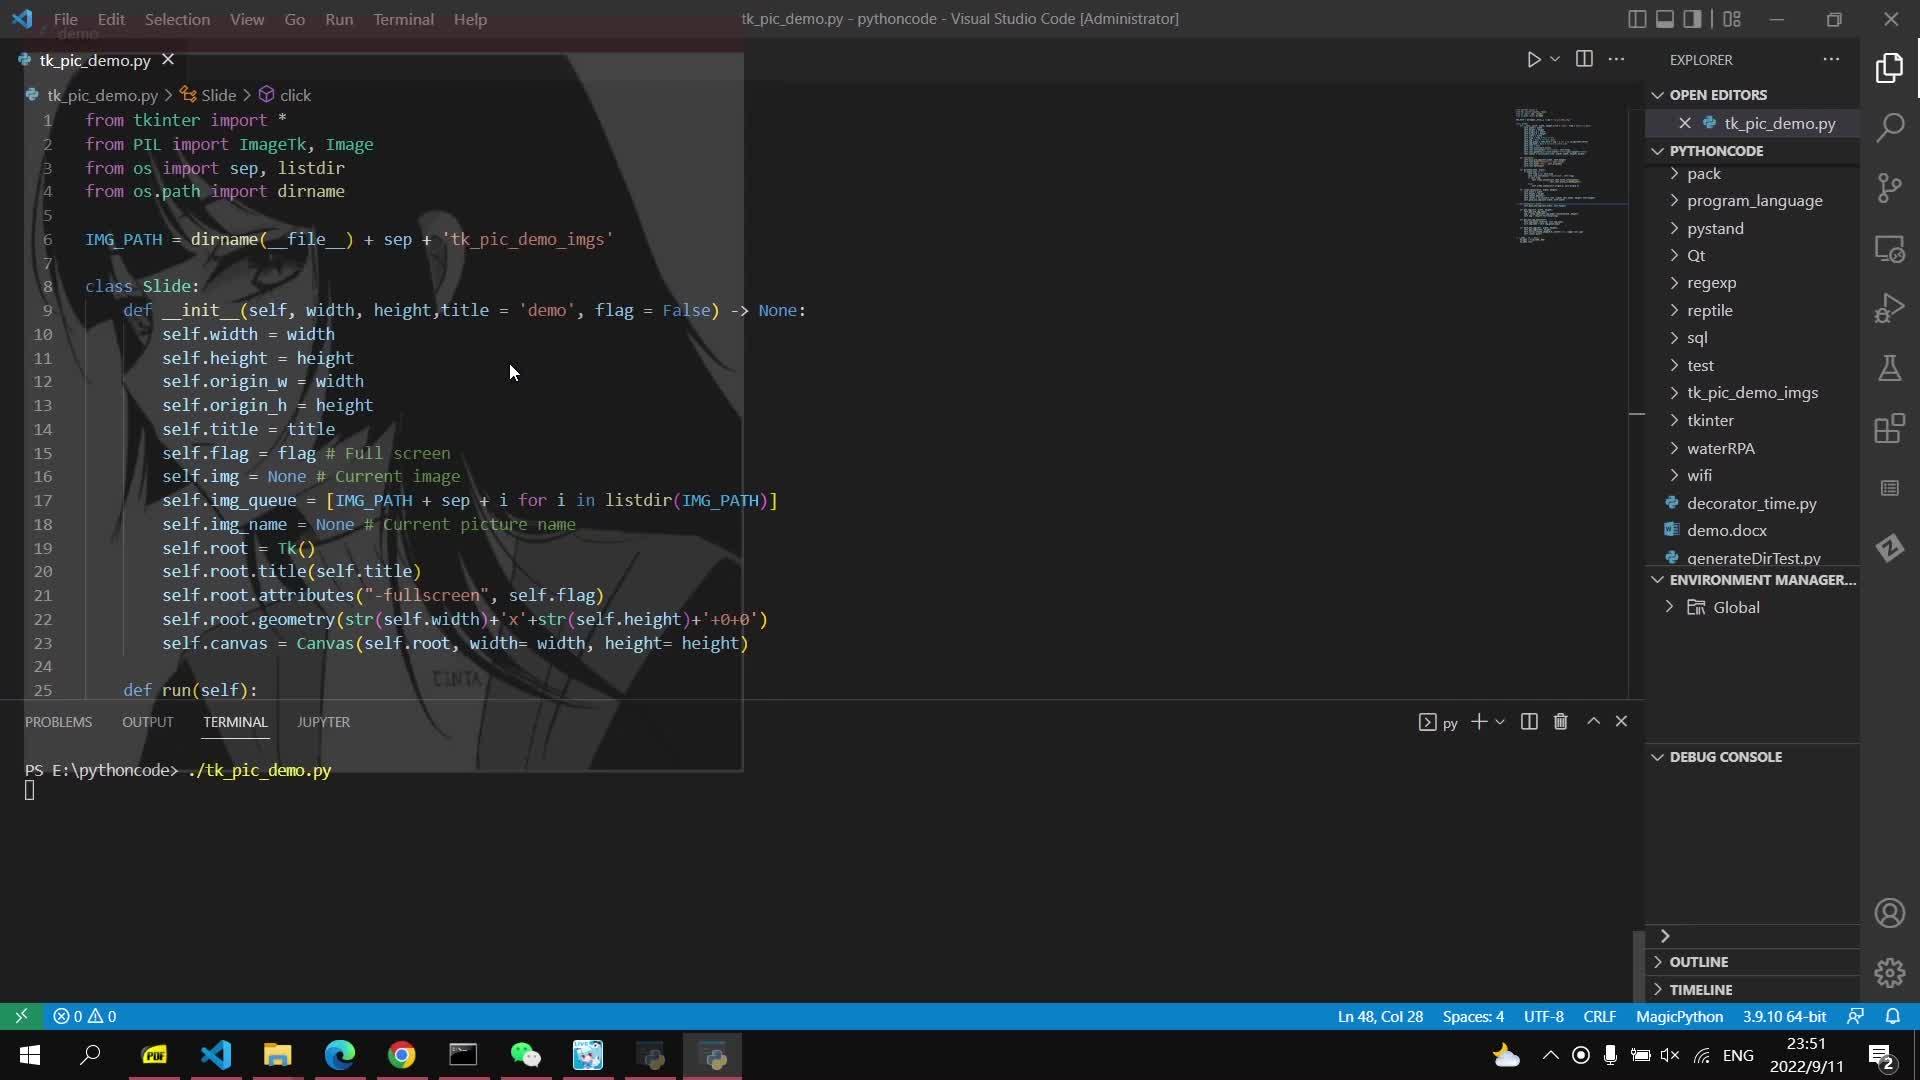Open the new terminal launch profile dropdown

click(1500, 722)
